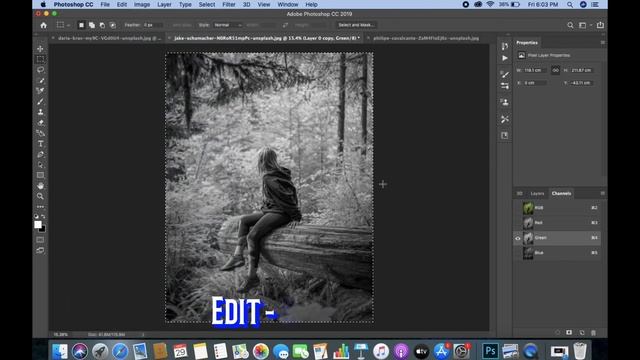The image size is (640, 360).
Task: Show the RGB channel visibility box
Action: (518, 208)
